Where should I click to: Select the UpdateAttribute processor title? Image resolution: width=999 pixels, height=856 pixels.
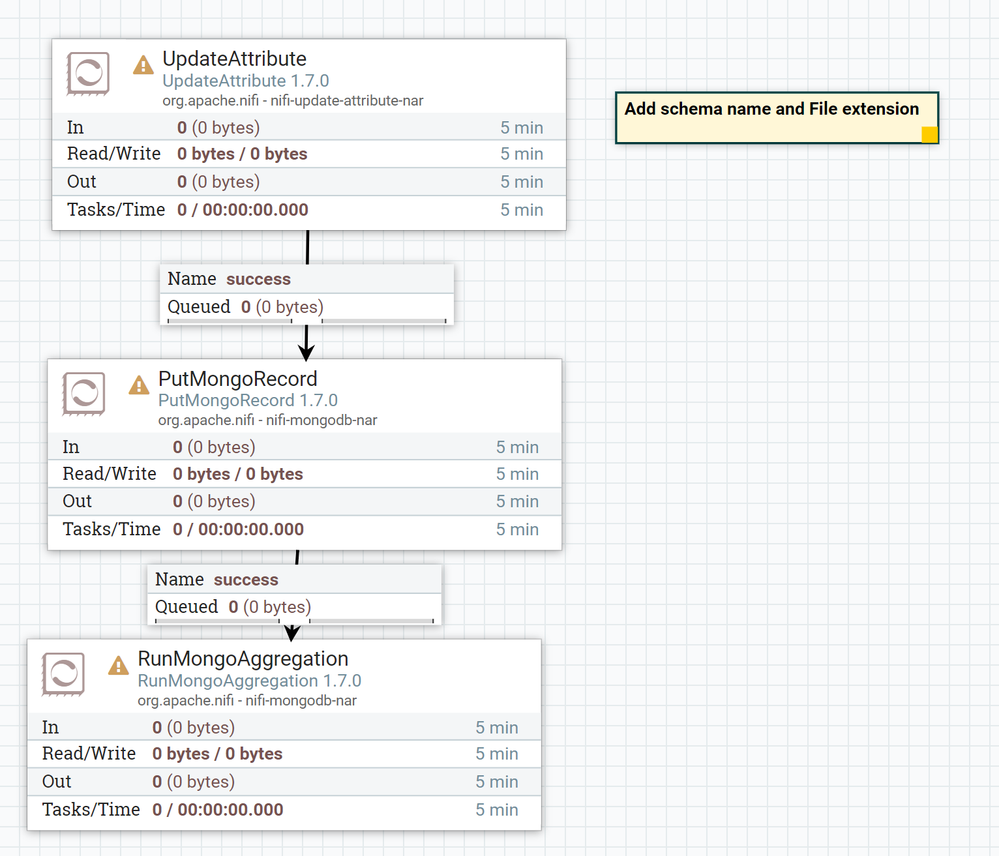point(234,59)
